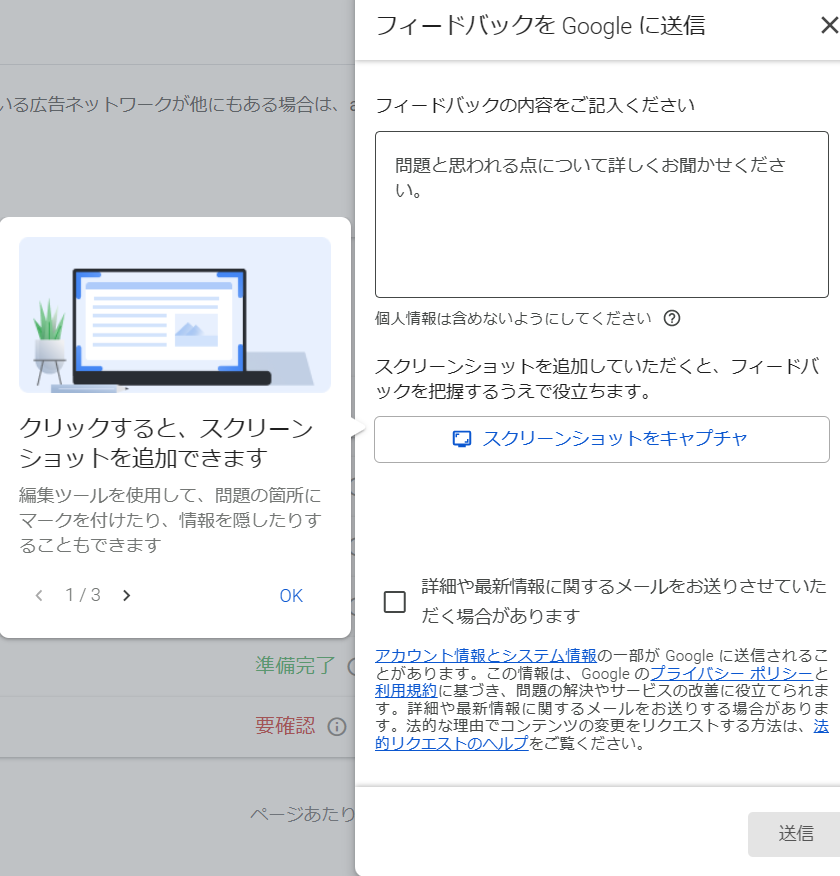Click the フィードバックを Google に送信 title
The image size is (840, 876).
point(540,26)
